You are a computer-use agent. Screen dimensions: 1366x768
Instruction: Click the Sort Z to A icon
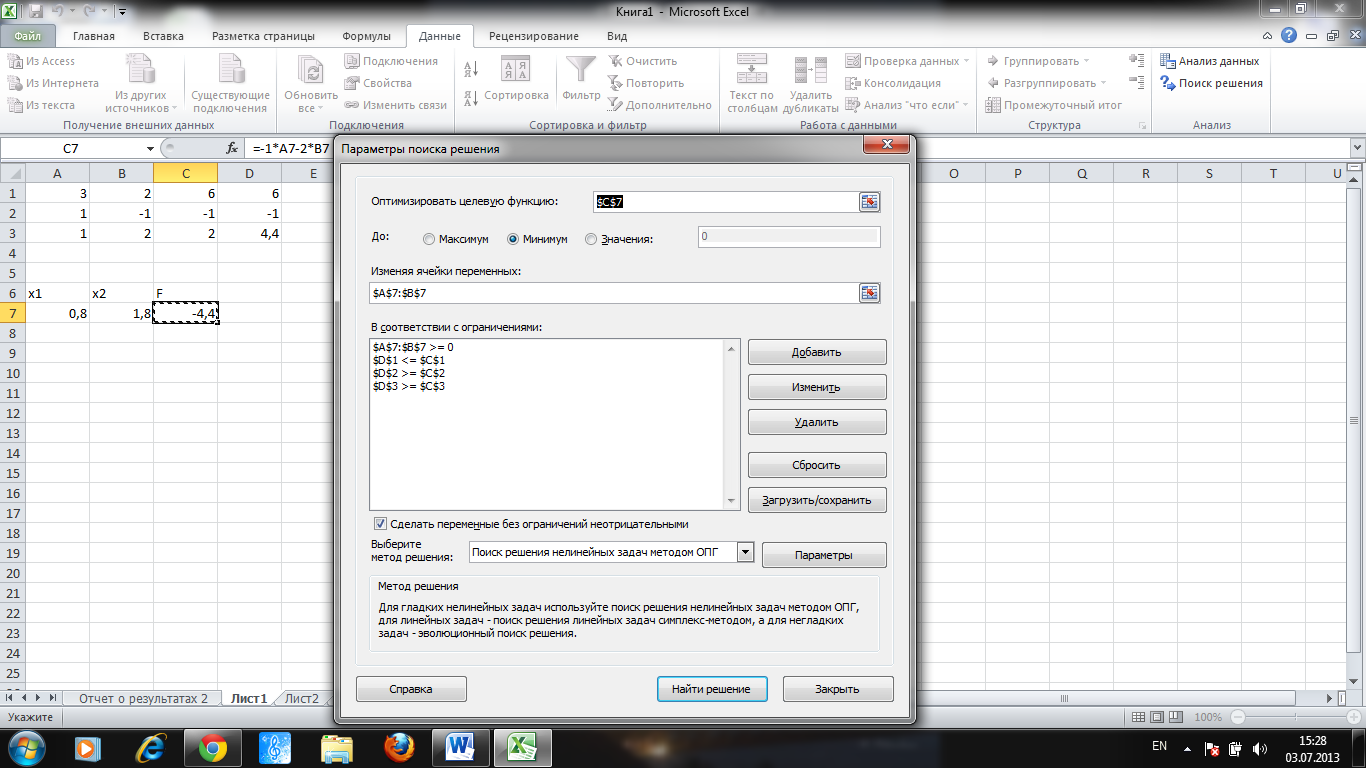tap(471, 98)
